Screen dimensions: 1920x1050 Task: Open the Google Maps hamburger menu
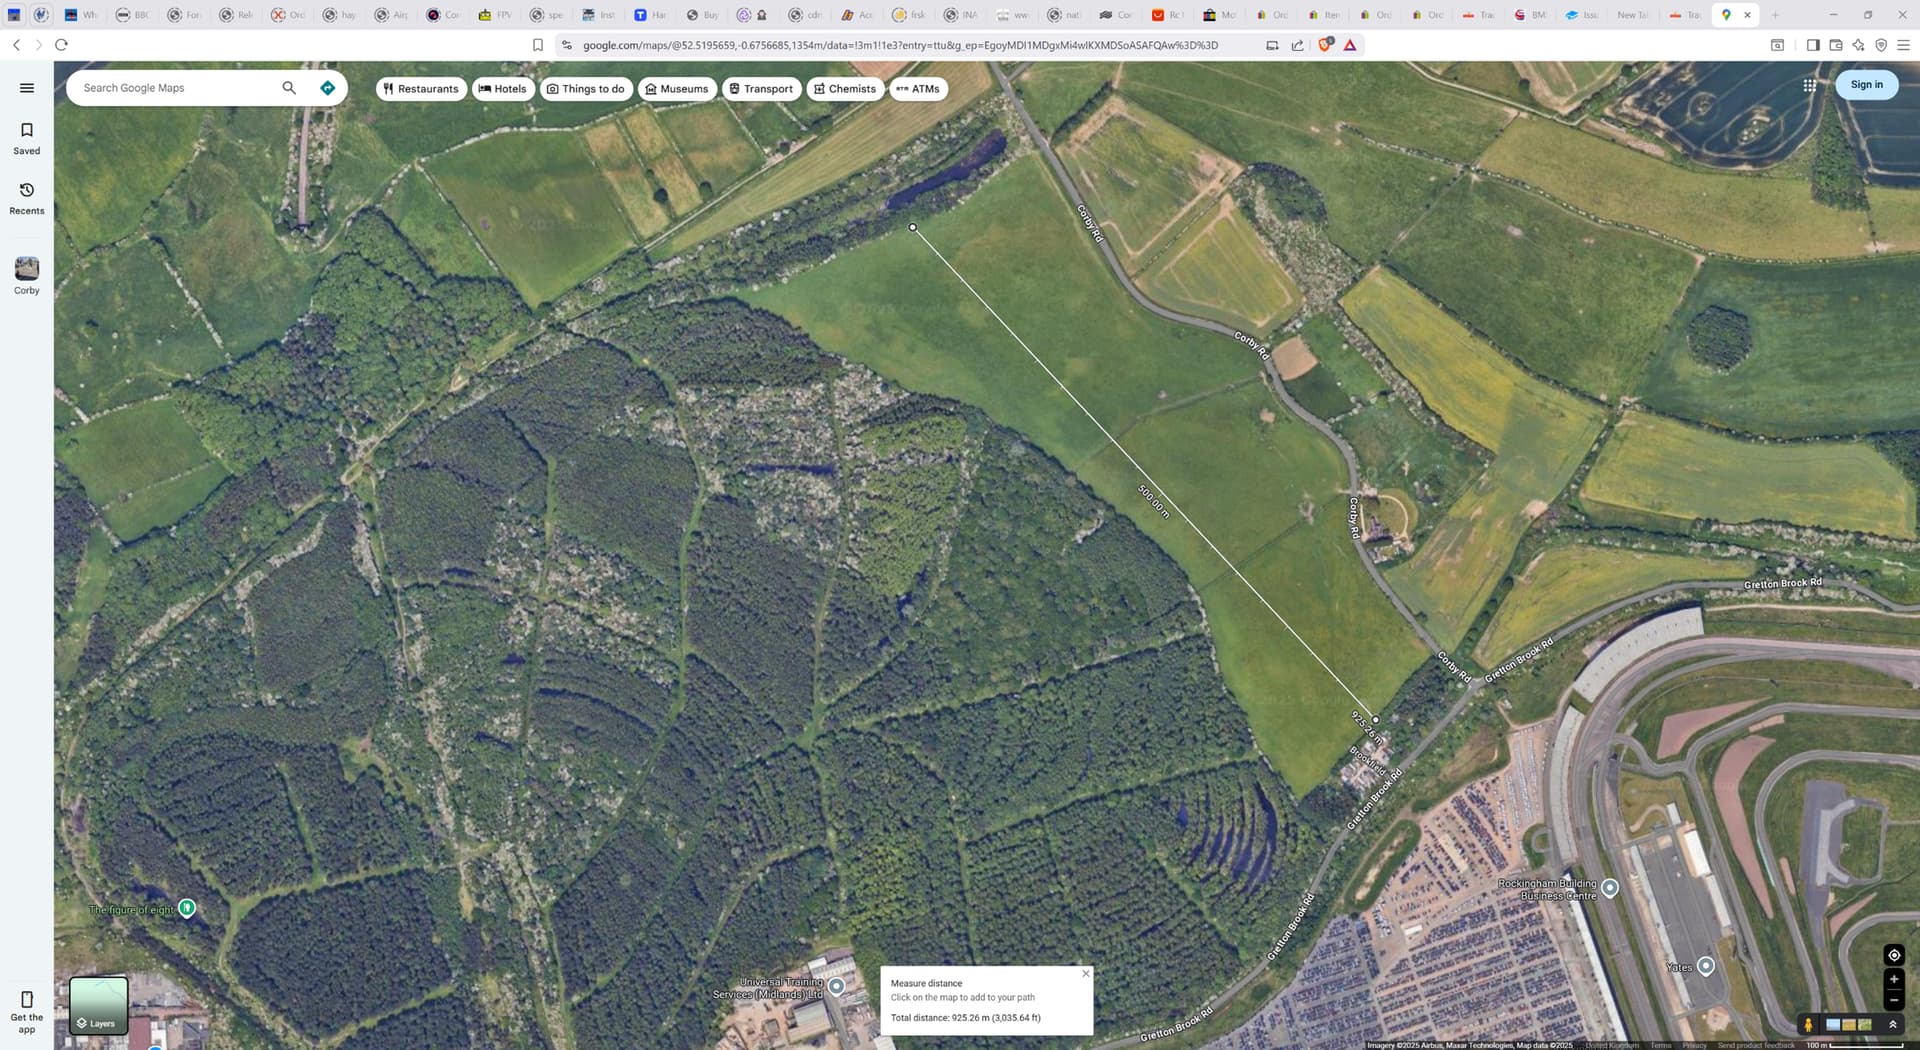pyautogui.click(x=27, y=88)
